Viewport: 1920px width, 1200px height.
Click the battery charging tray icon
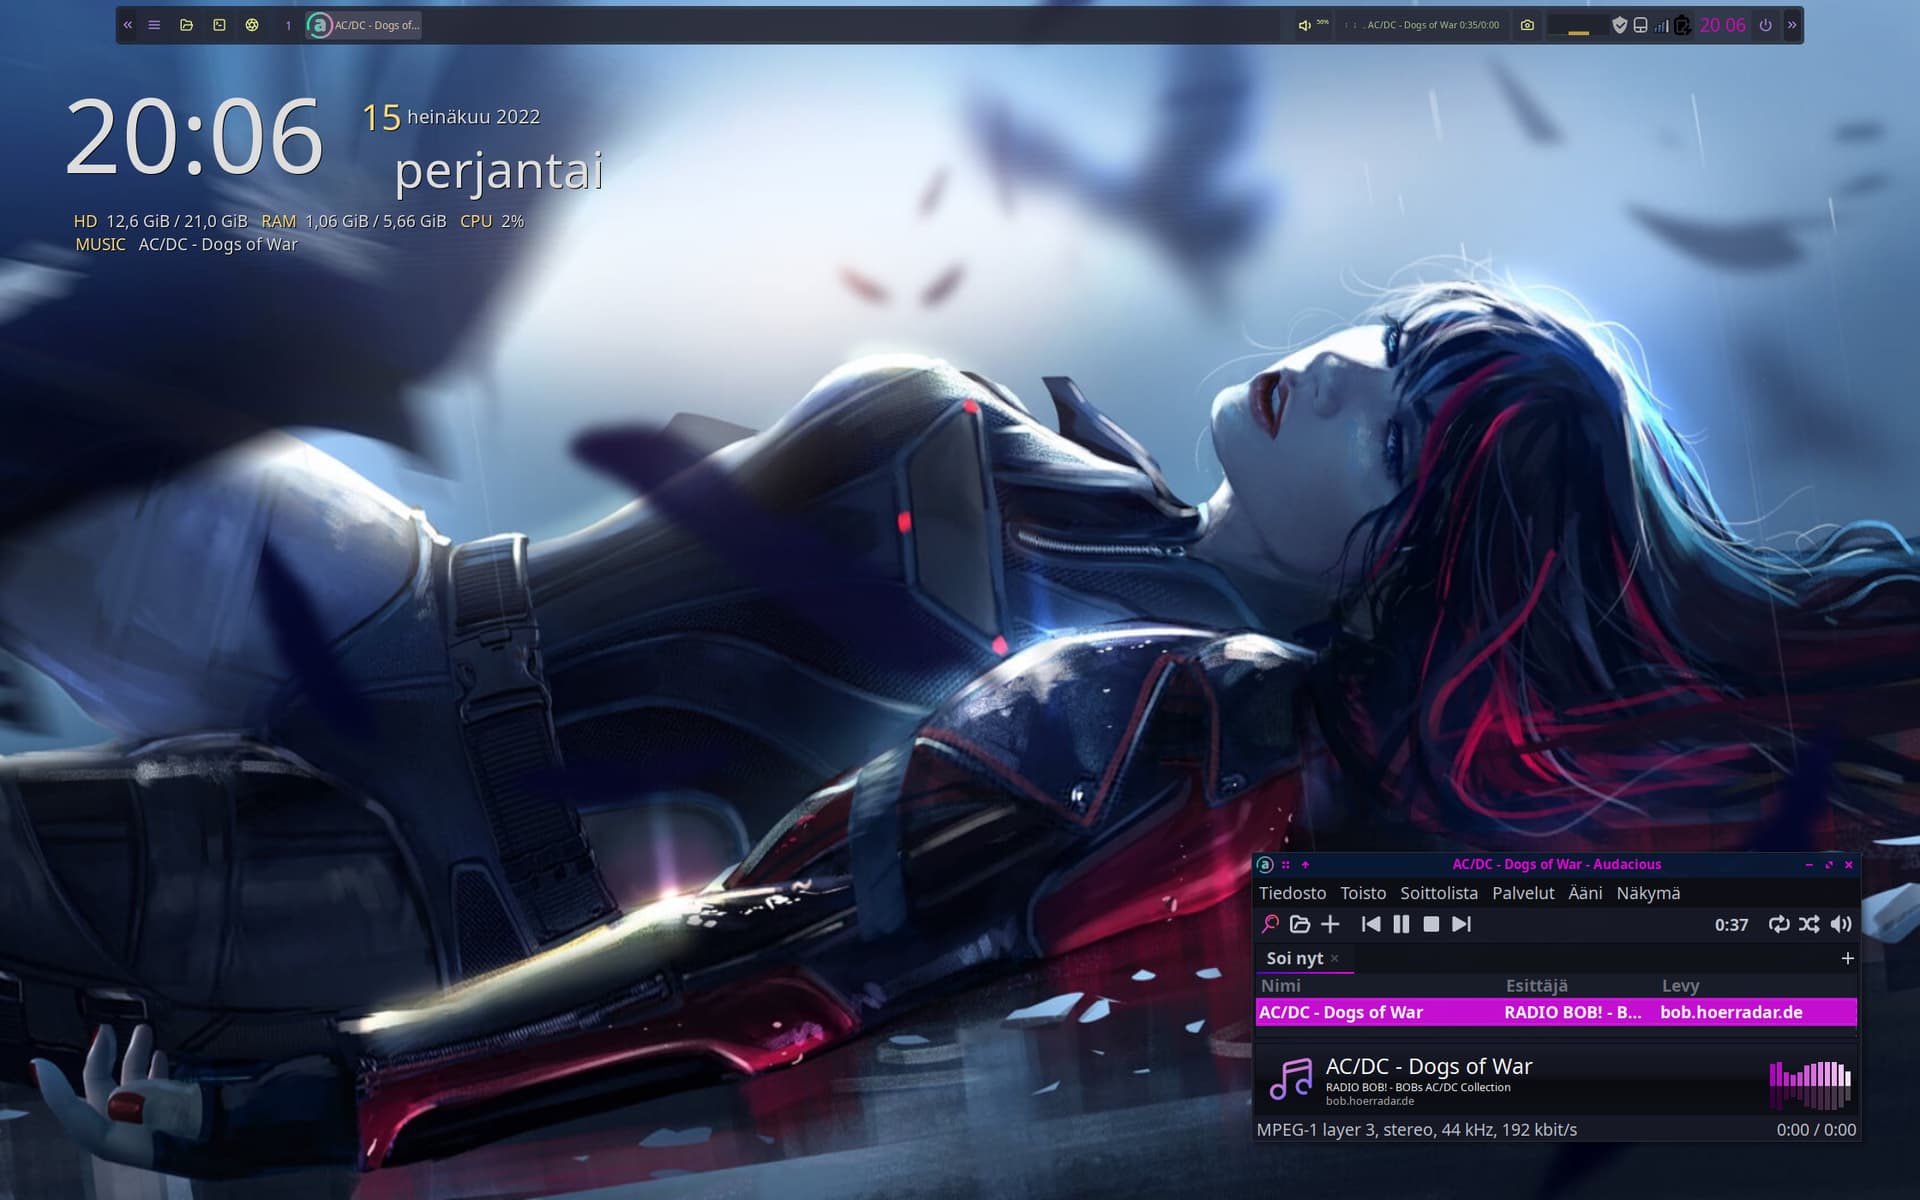[1682, 25]
